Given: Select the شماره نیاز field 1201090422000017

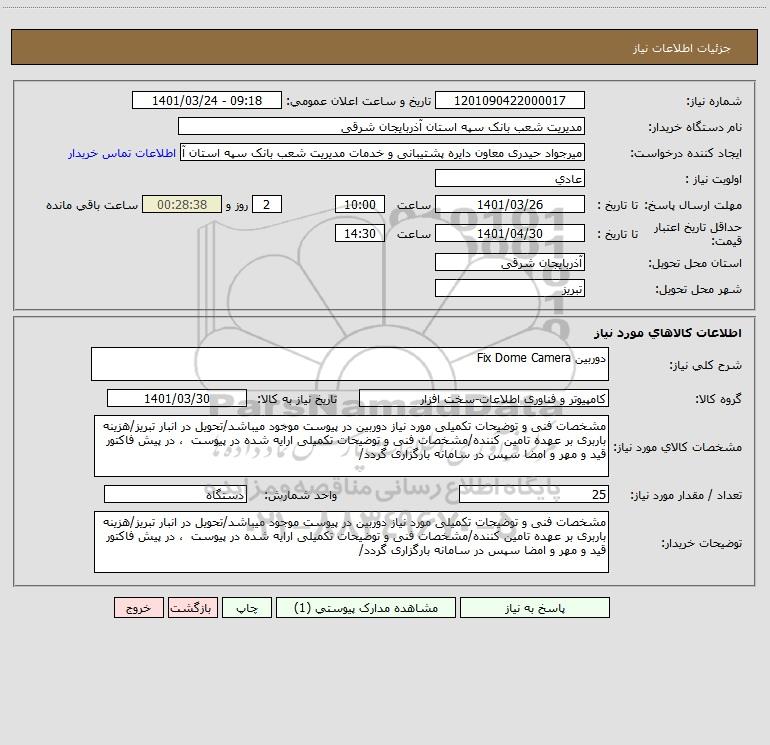Looking at the screenshot, I should point(510,100).
